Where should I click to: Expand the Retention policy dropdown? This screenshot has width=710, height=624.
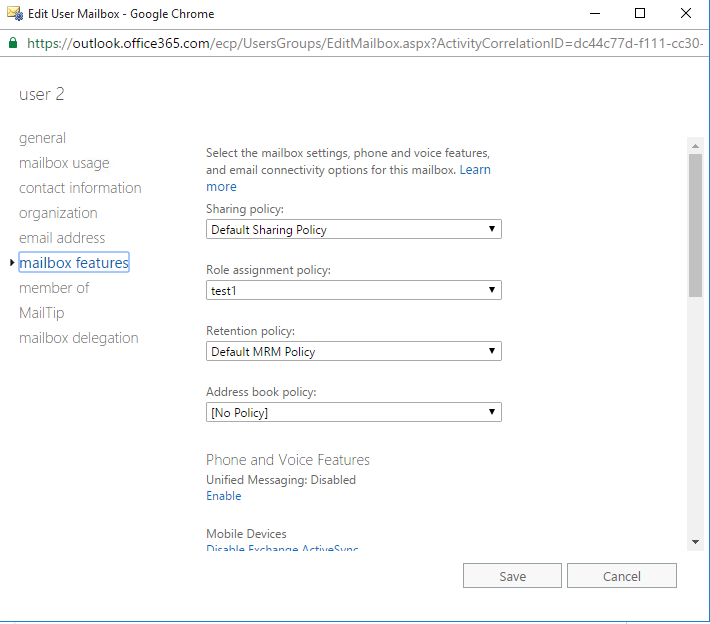[354, 351]
